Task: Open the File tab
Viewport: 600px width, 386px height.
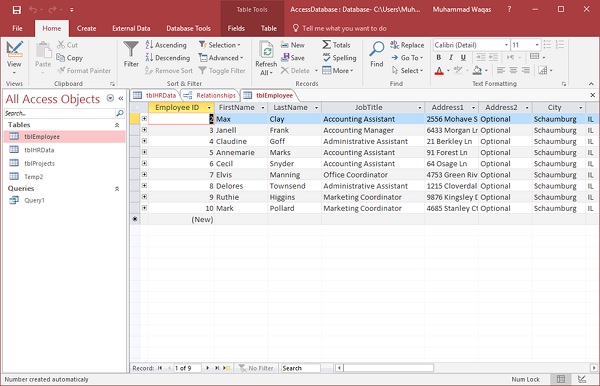Action: [17, 28]
